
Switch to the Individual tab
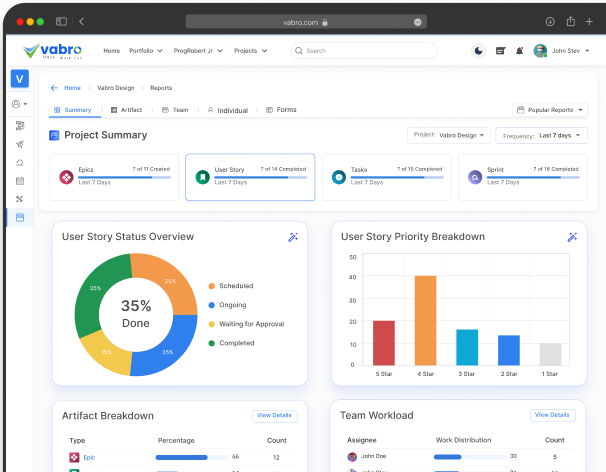(227, 110)
